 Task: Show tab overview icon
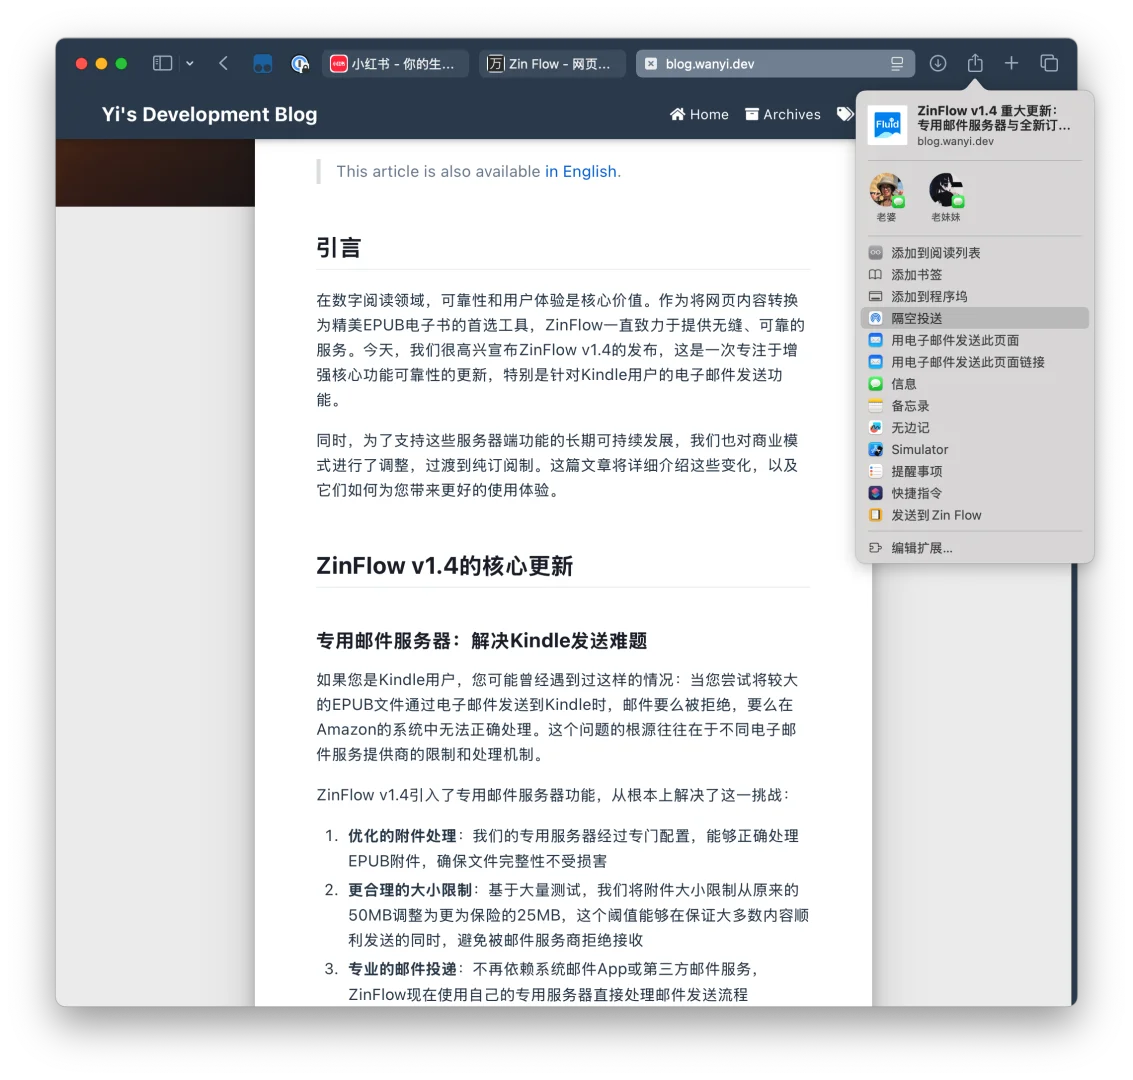tap(1049, 64)
